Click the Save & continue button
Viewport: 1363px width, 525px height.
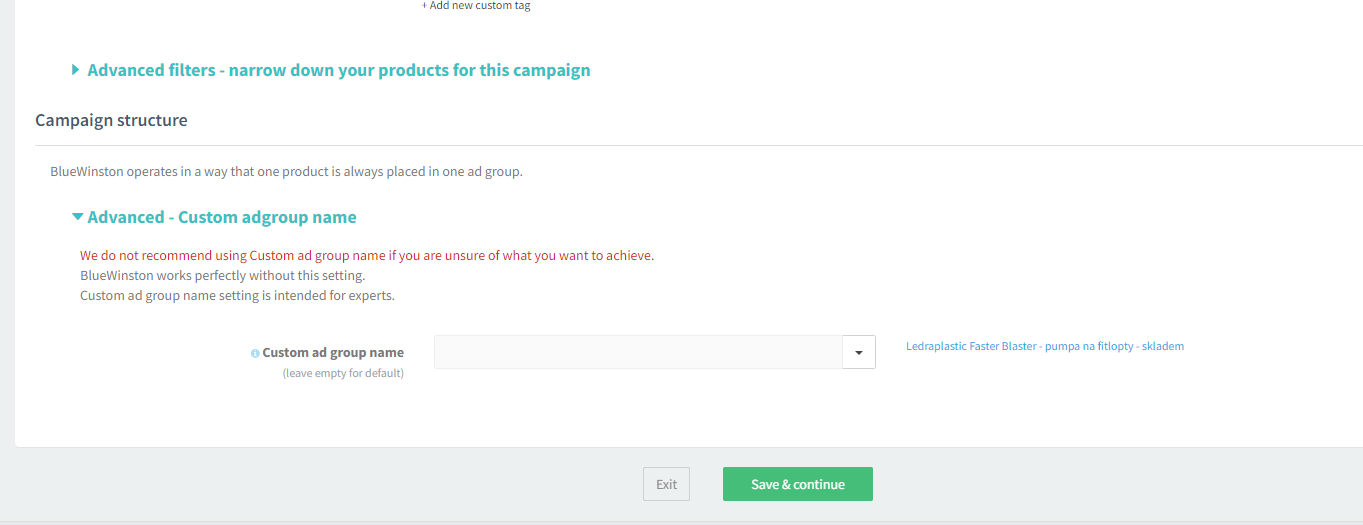tap(798, 484)
